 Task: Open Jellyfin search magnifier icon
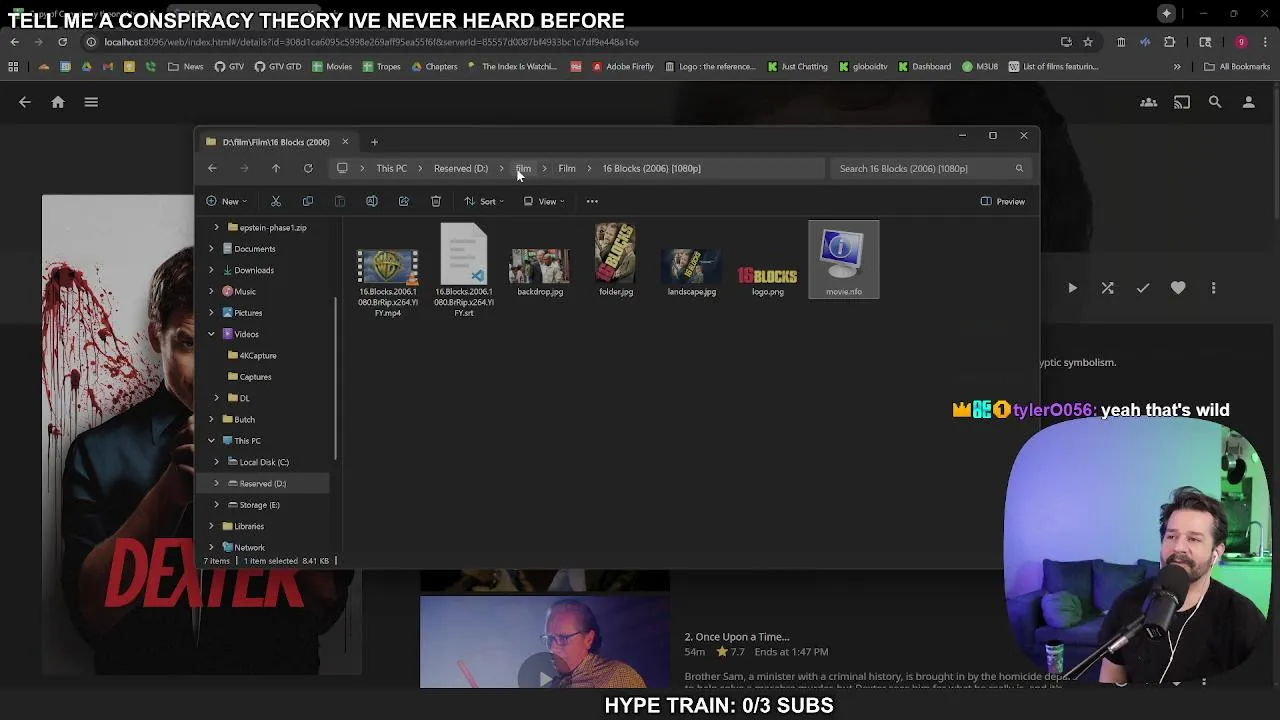1215,102
